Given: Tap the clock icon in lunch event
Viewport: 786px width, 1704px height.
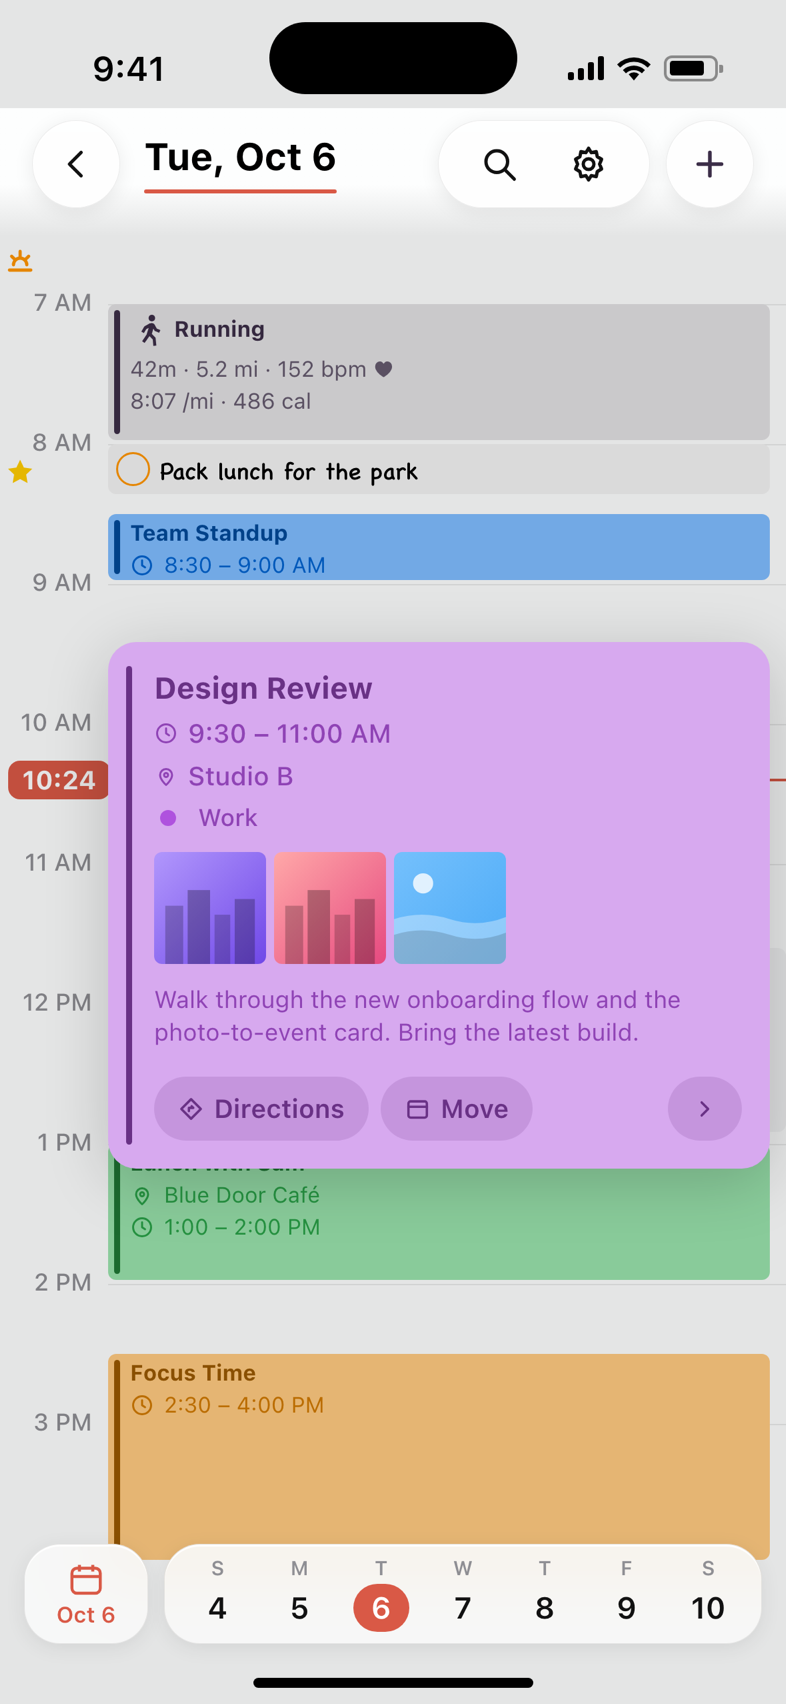Looking at the screenshot, I should [142, 1227].
